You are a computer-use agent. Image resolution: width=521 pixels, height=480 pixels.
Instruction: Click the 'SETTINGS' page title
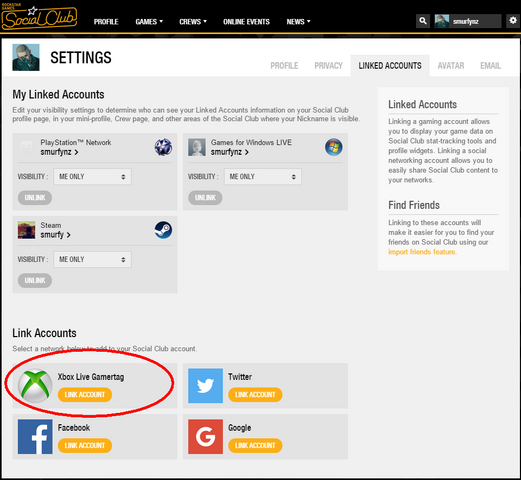pyautogui.click(x=81, y=57)
